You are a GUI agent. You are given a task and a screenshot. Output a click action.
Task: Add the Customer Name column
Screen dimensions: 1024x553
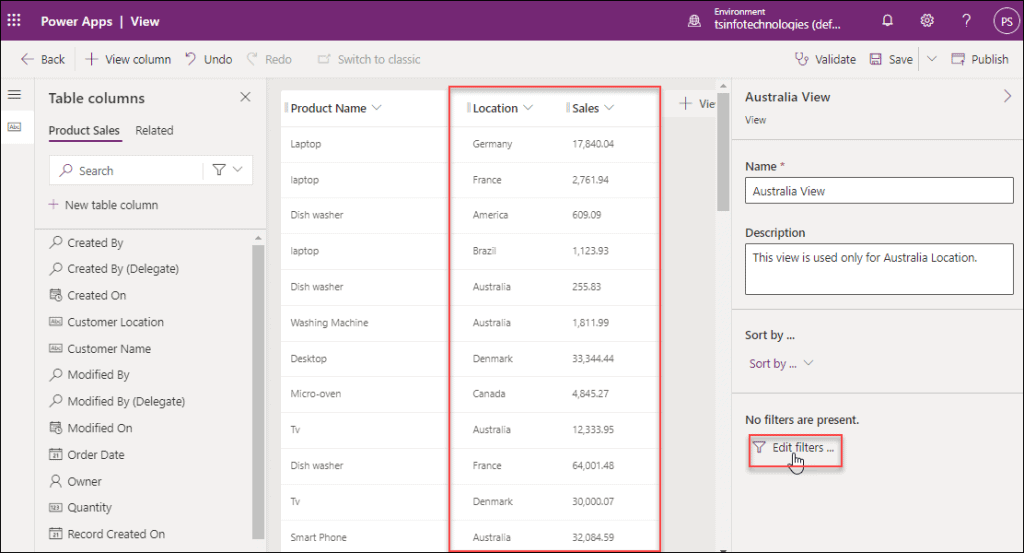[100, 349]
